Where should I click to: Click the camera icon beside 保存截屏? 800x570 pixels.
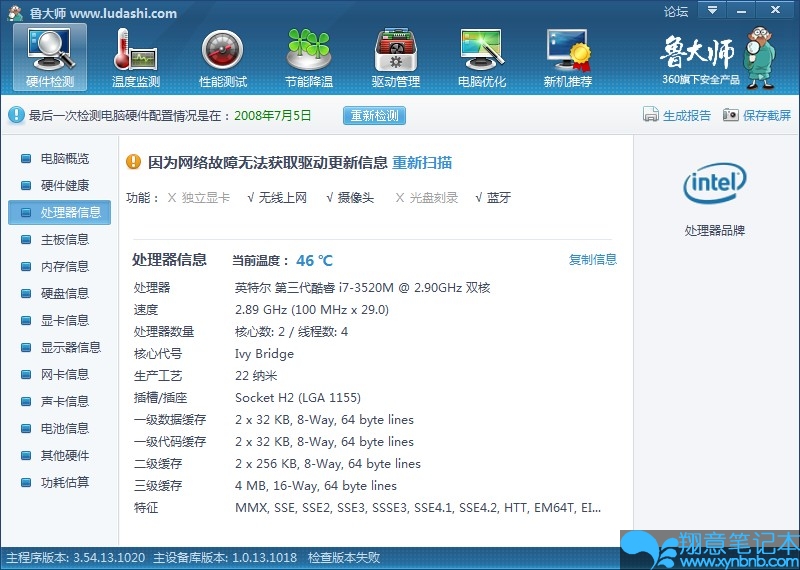pos(731,115)
